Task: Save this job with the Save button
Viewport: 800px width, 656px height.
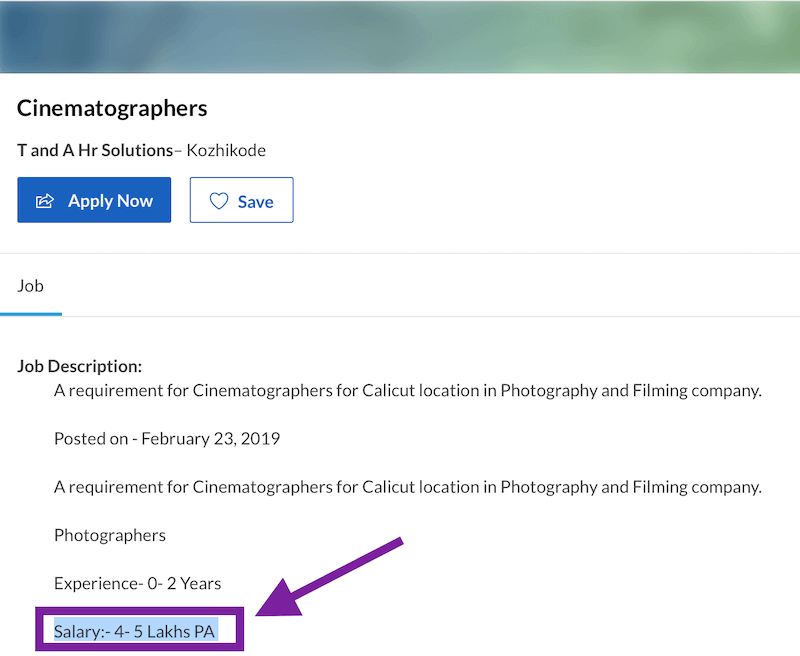Action: click(241, 200)
